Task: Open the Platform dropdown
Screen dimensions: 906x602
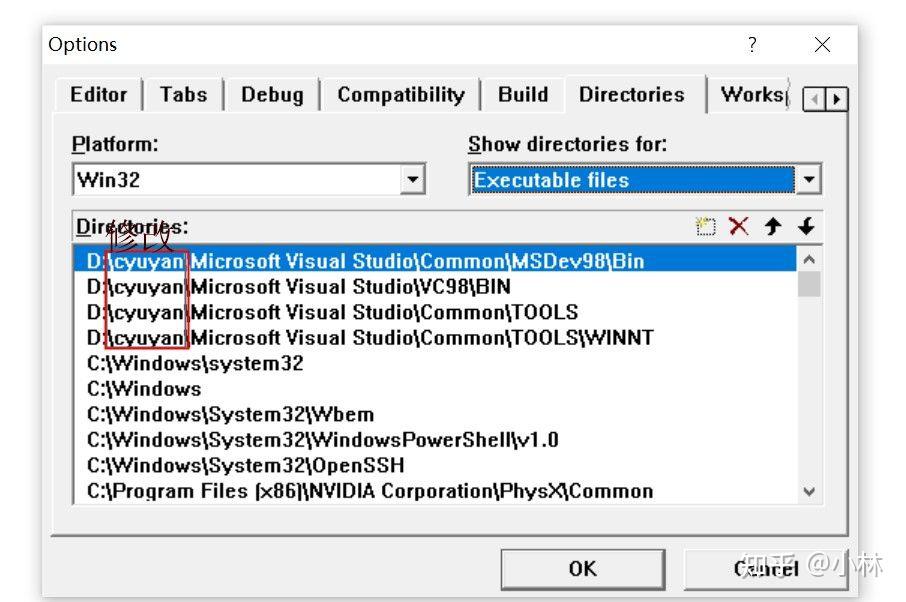Action: 413,178
